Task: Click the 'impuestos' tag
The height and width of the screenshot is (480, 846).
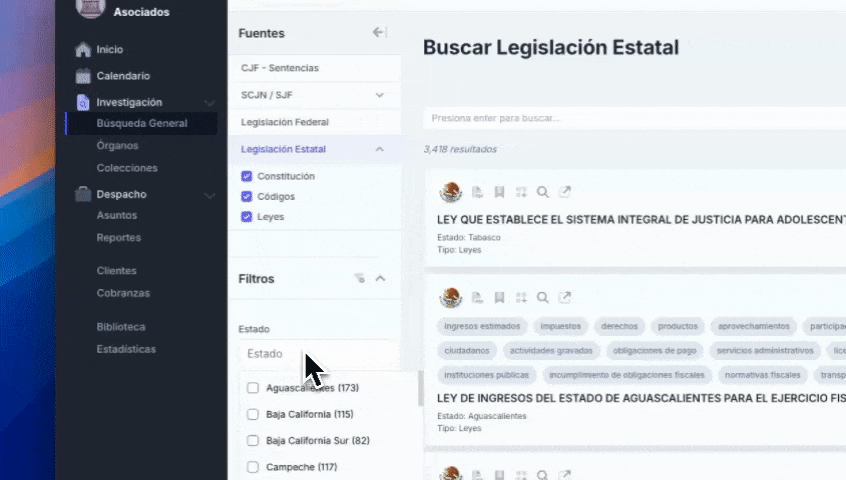Action: click(561, 326)
